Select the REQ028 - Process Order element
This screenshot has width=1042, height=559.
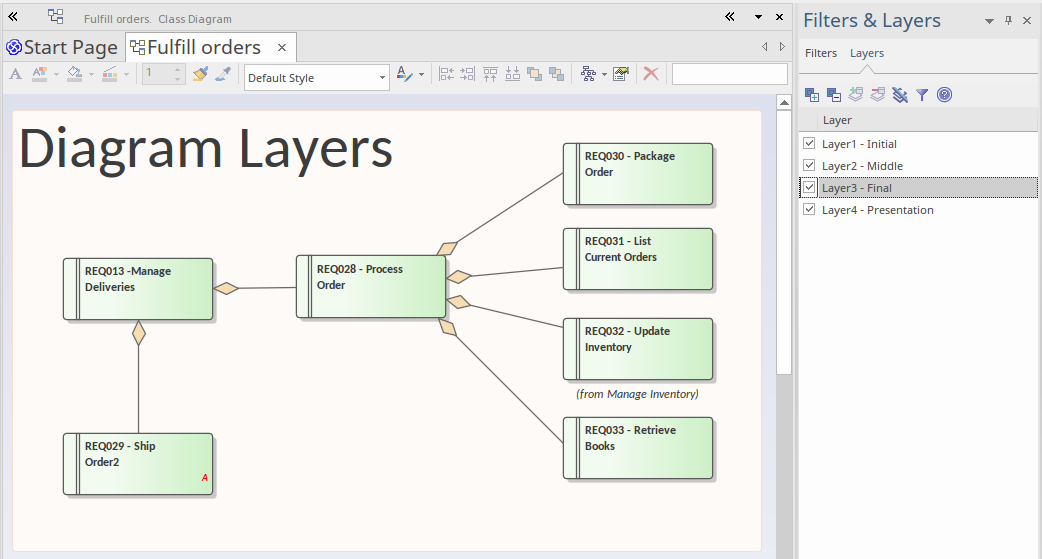[371, 287]
